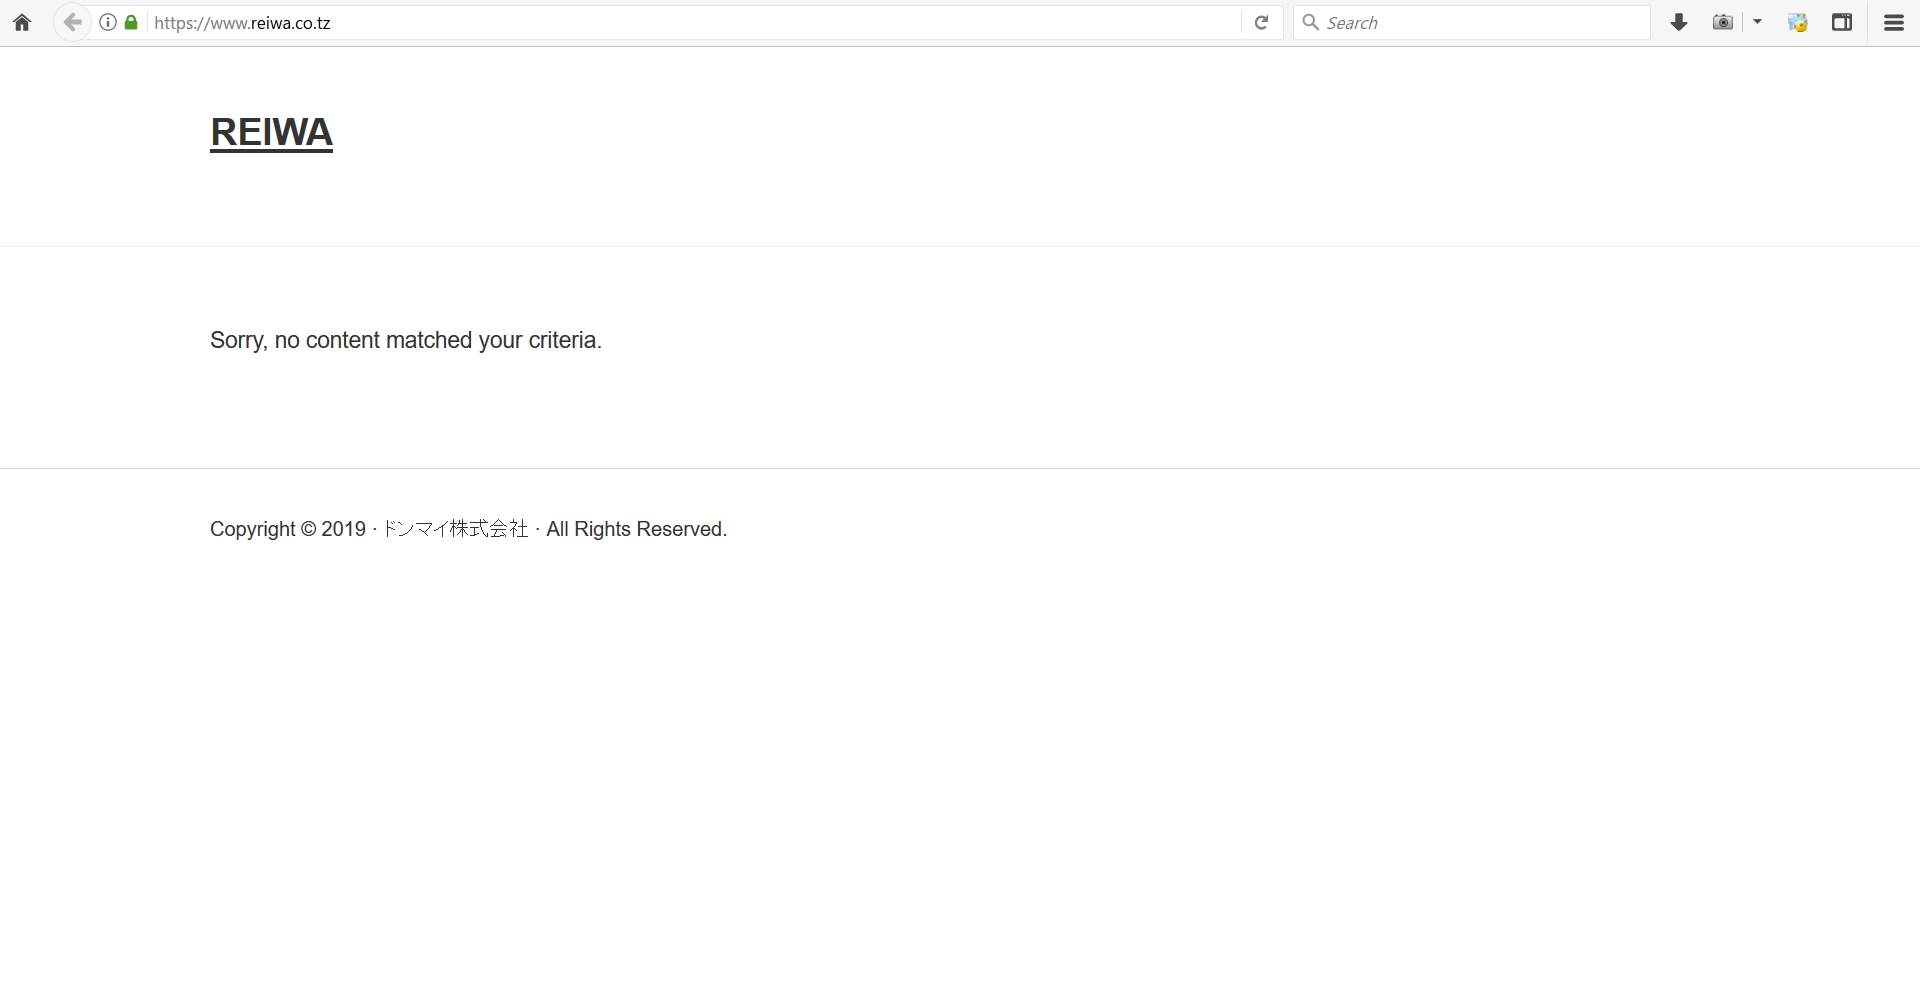Viewport: 1920px width, 989px height.
Task: Show site information via the info icon
Action: pyautogui.click(x=108, y=23)
